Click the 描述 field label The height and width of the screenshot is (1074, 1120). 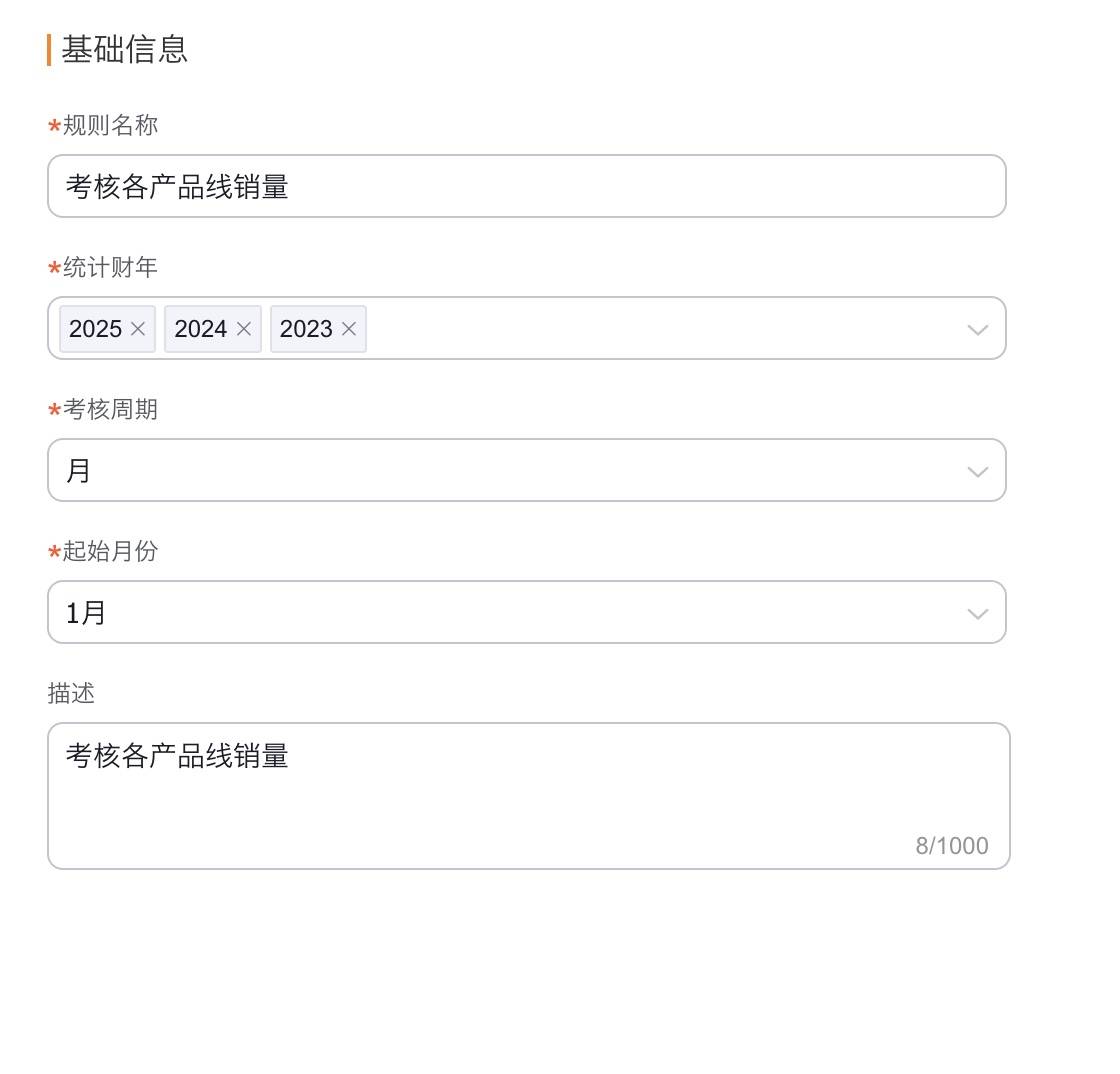71,693
